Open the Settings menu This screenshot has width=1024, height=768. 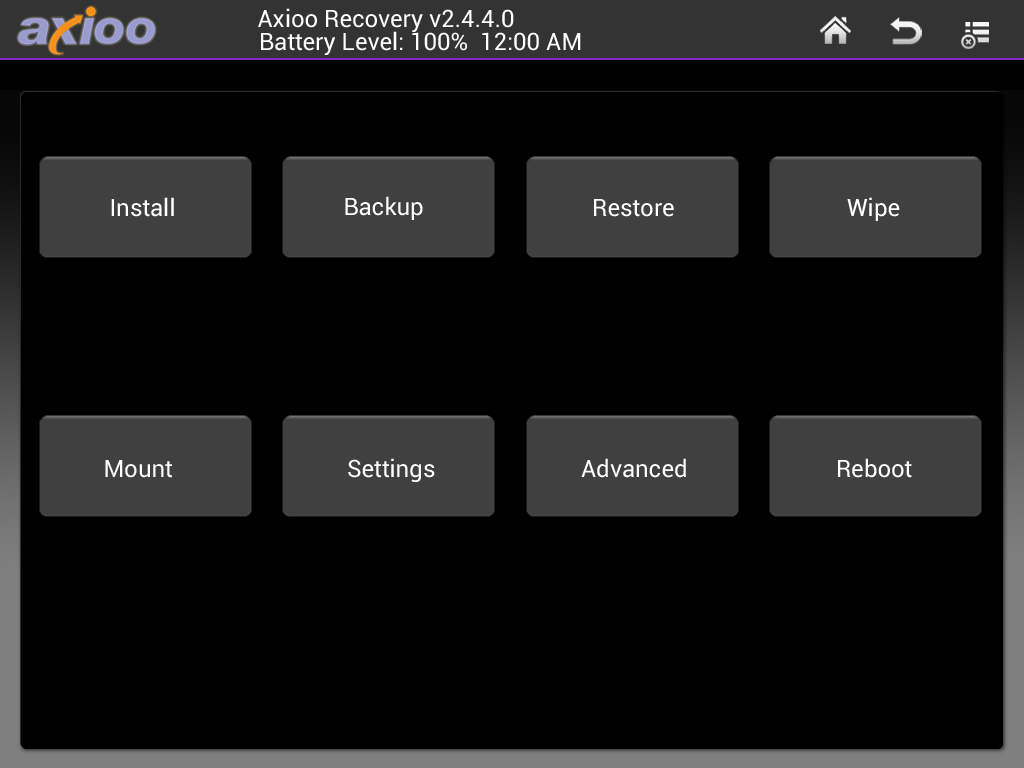pyautogui.click(x=389, y=466)
